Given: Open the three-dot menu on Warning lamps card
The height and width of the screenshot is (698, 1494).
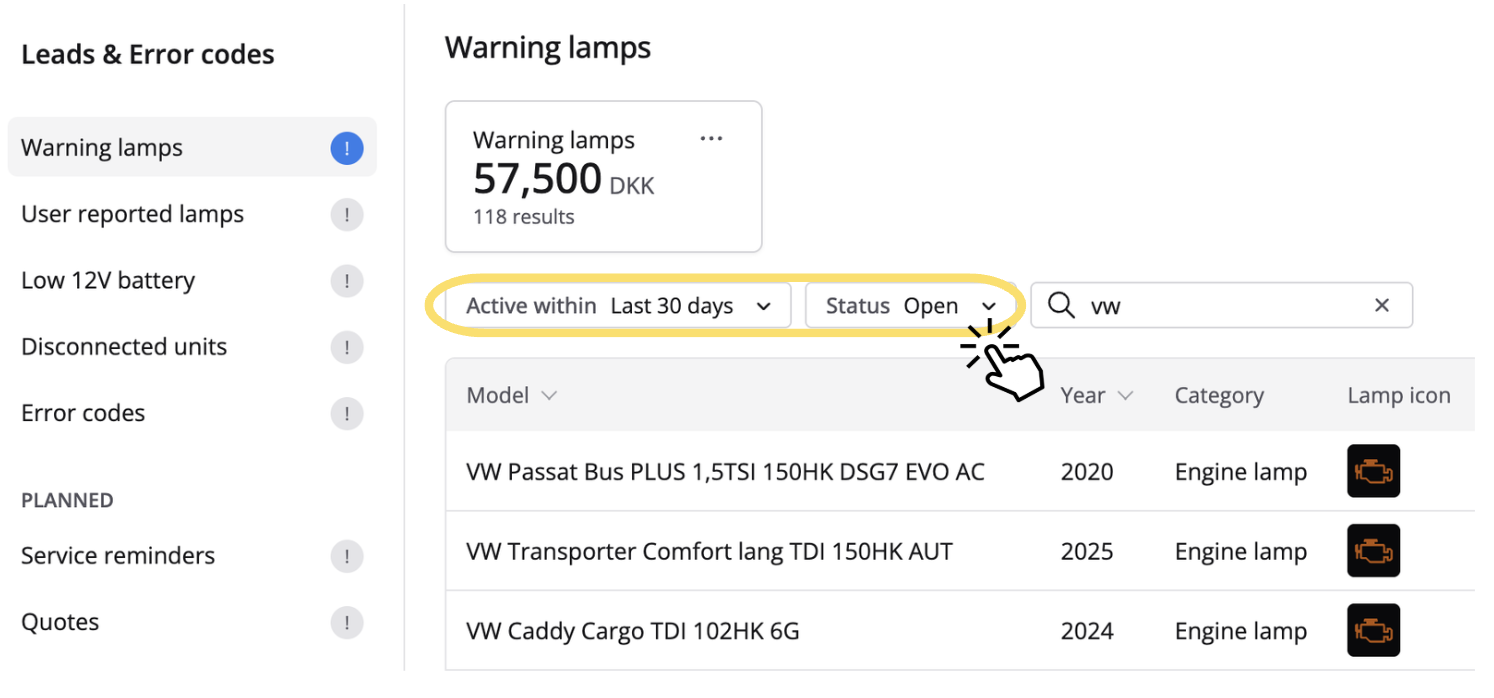Looking at the screenshot, I should pyautogui.click(x=711, y=139).
